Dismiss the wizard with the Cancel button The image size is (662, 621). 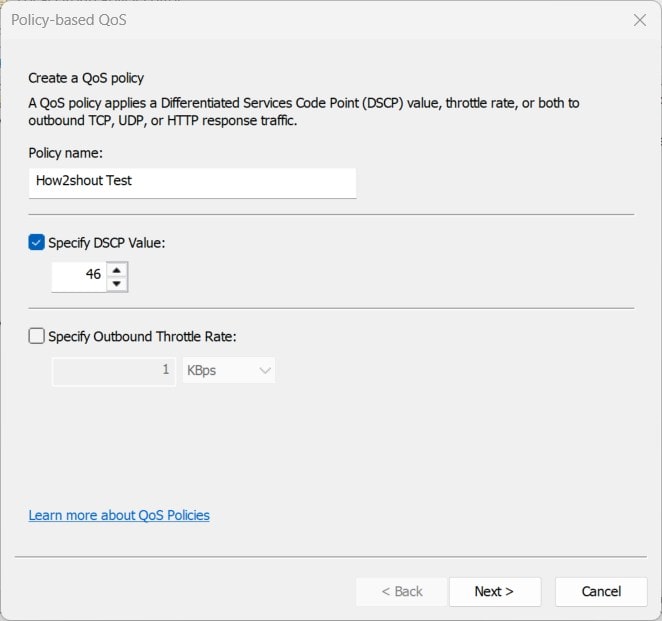tap(601, 591)
